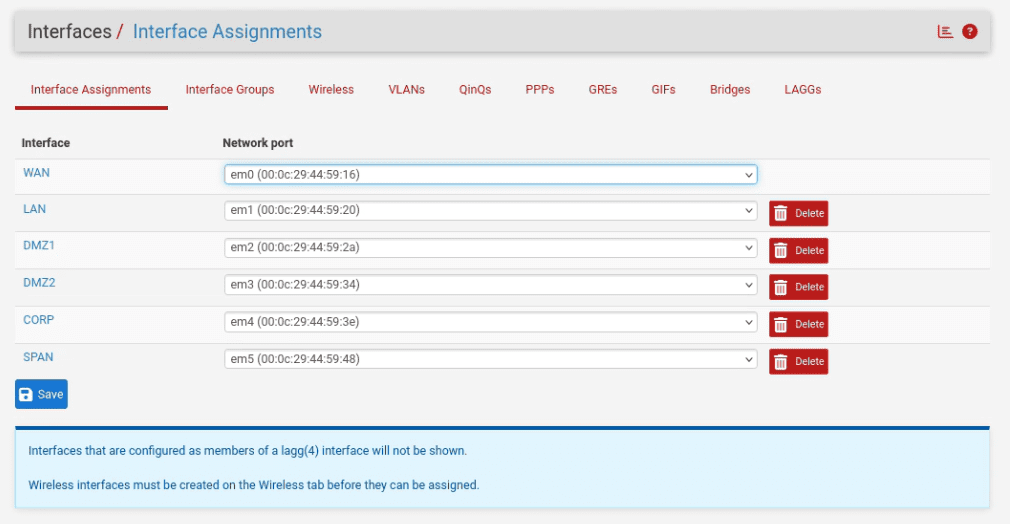Image resolution: width=1010 pixels, height=524 pixels.
Task: Switch to the GIFs tab
Action: tap(663, 90)
